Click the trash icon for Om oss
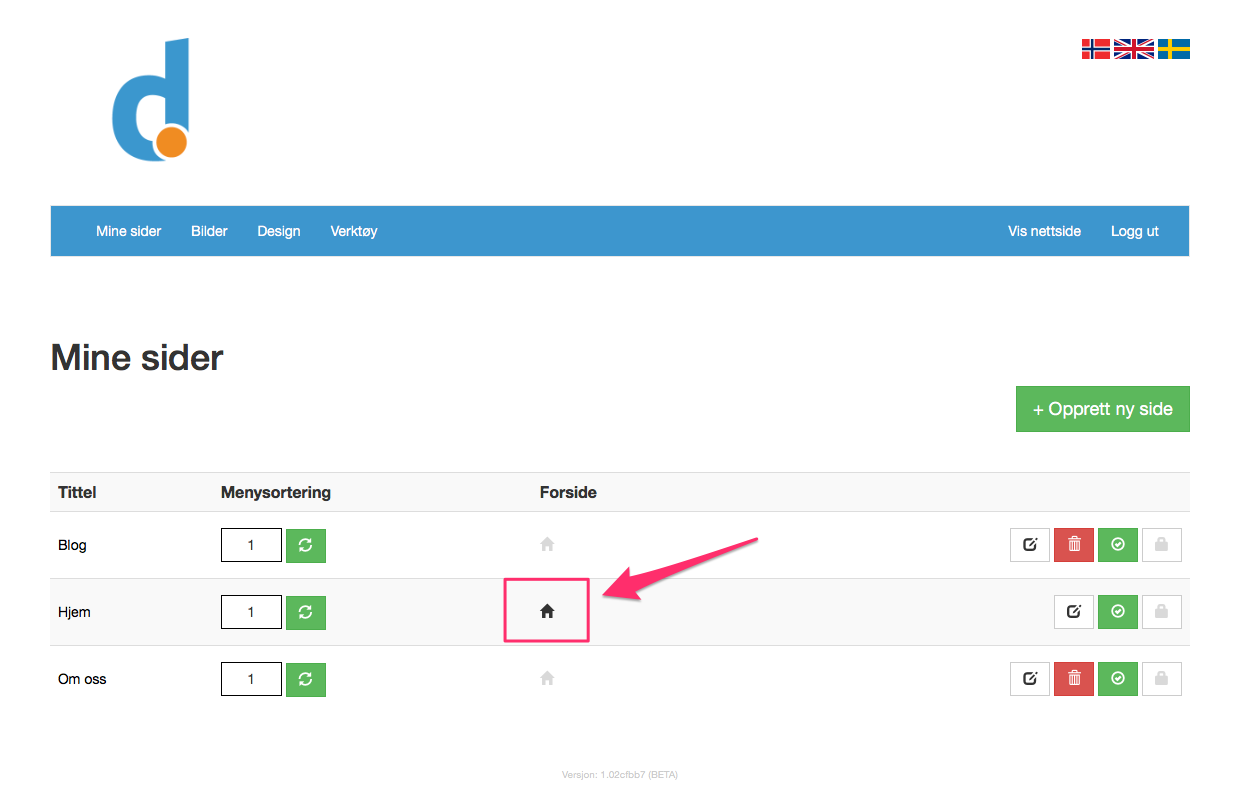 pyautogui.click(x=1074, y=679)
